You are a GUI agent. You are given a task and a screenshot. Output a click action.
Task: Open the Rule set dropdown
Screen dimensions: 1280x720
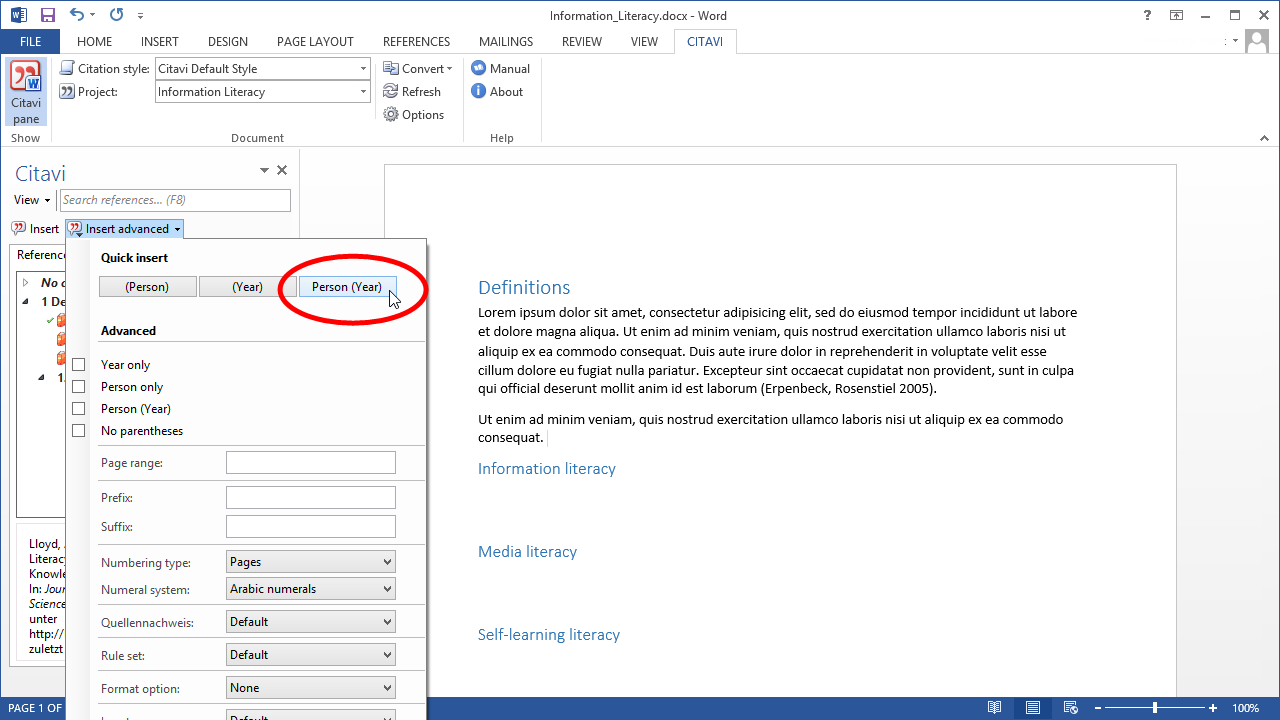pos(311,655)
